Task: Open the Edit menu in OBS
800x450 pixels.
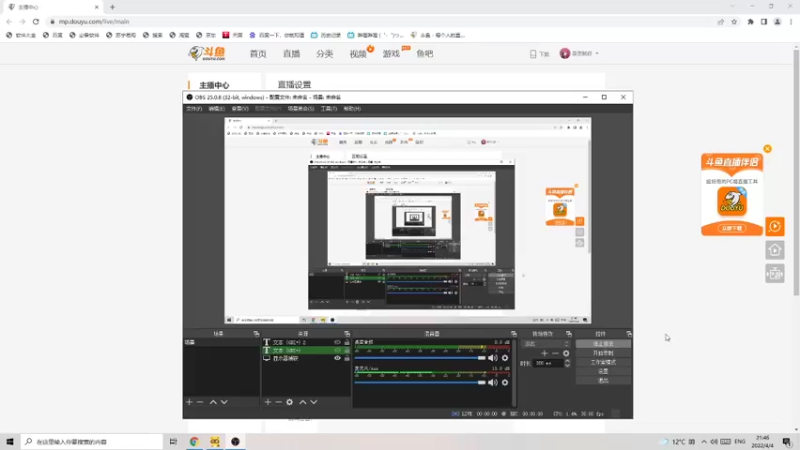Action: click(216, 109)
